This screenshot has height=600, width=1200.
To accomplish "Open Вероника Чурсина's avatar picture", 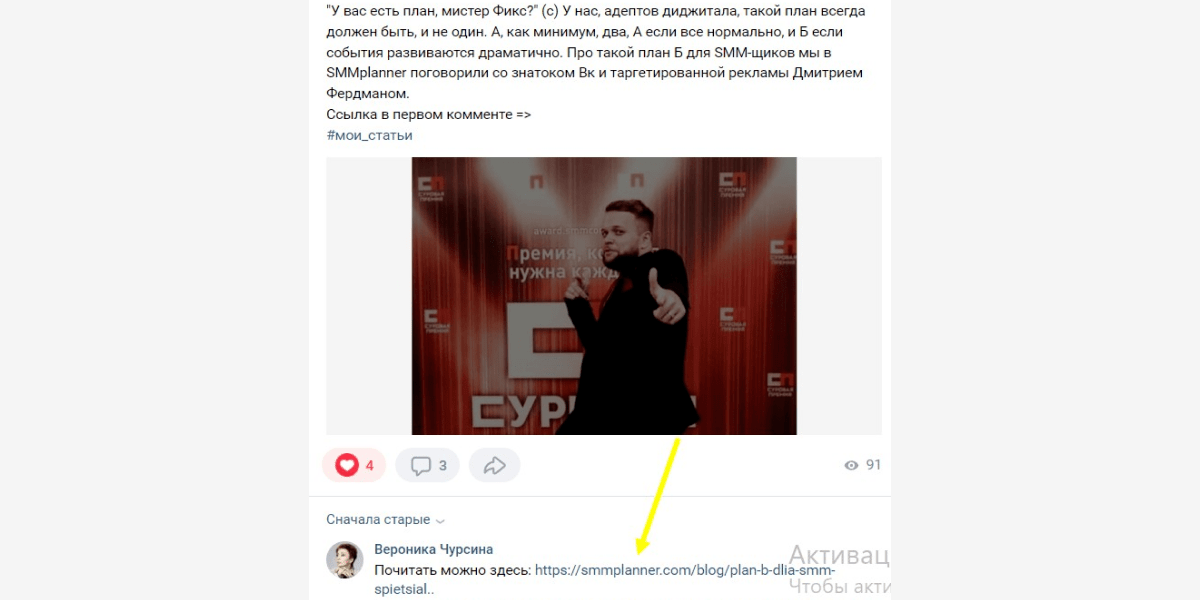I will point(345,560).
